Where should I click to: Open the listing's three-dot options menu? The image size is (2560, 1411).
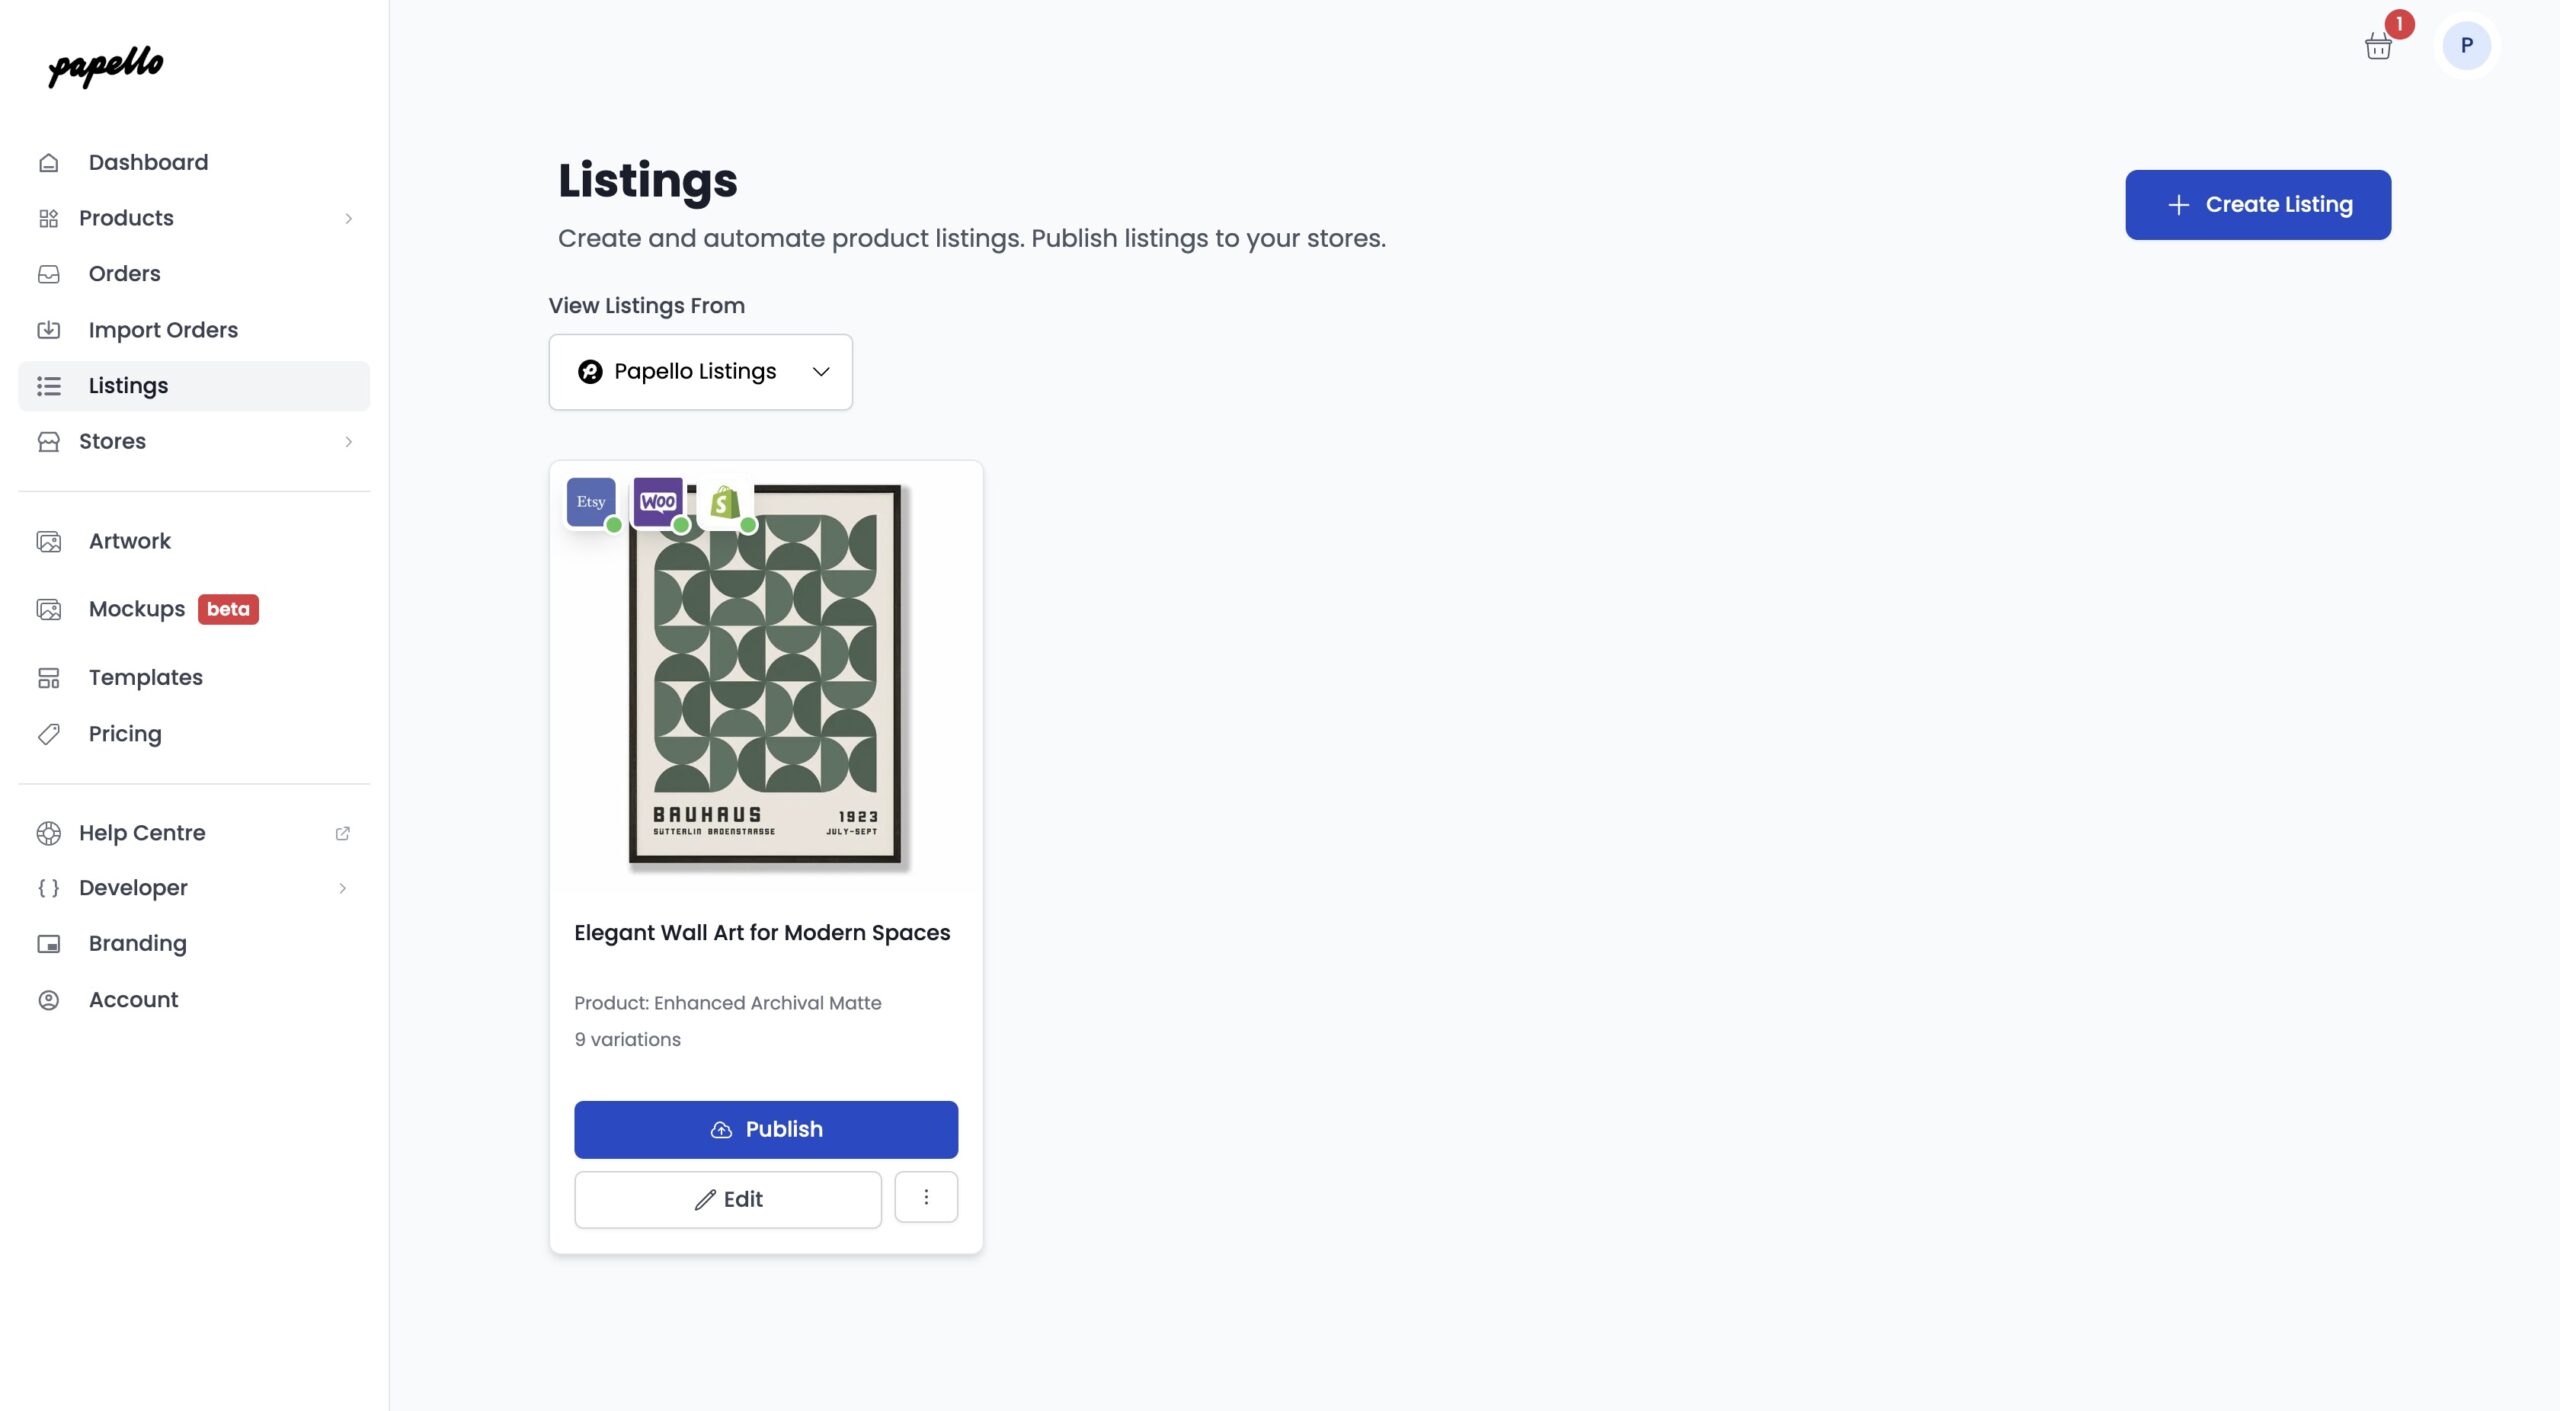926,1197
